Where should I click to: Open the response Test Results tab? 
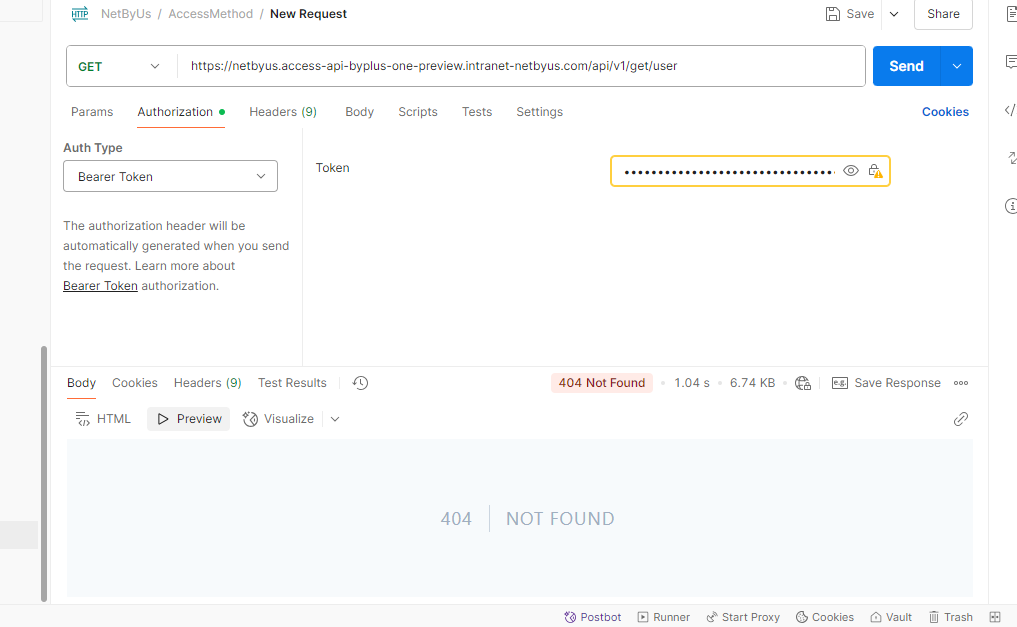(292, 383)
